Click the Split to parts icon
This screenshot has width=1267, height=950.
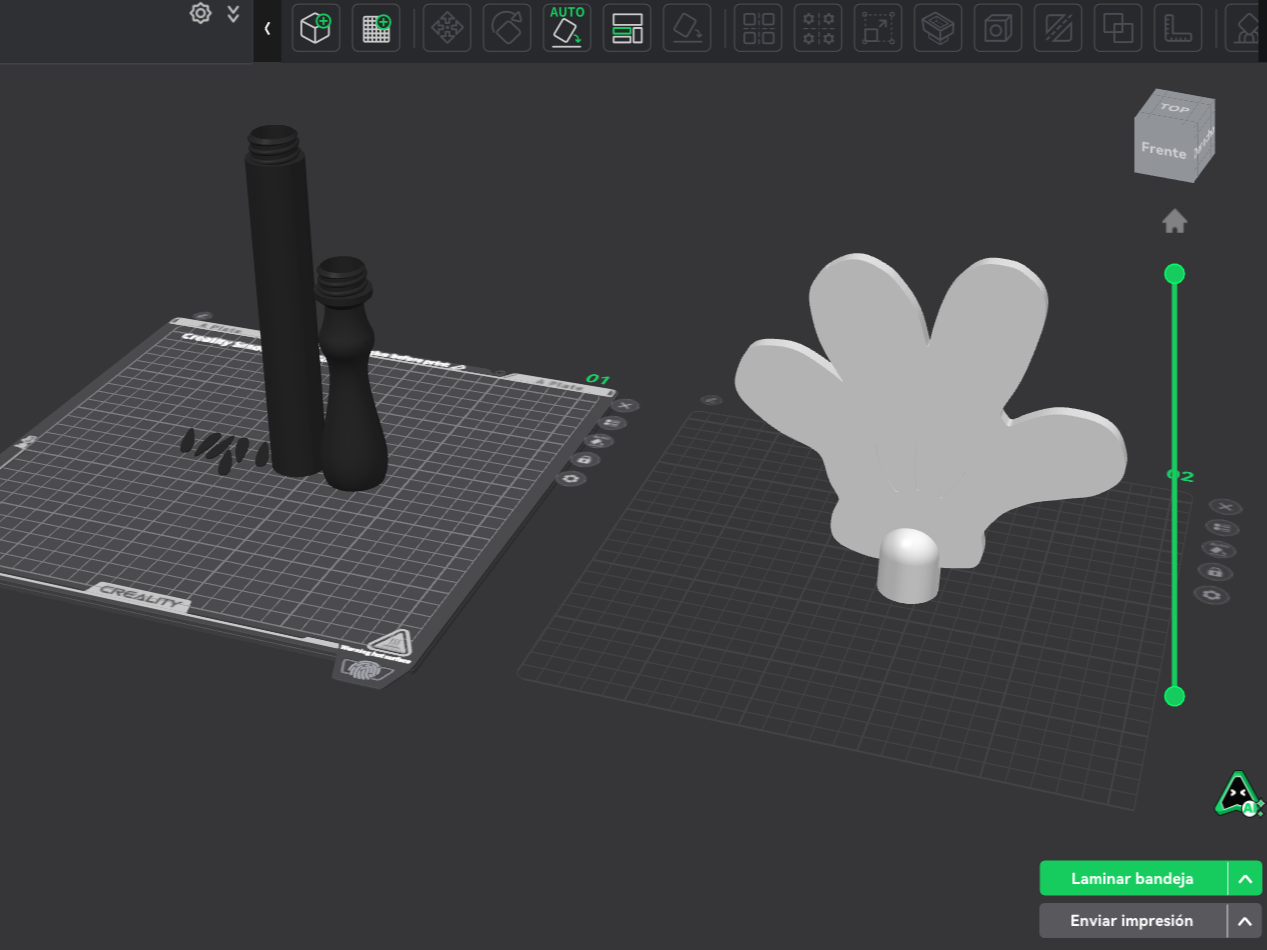pos(818,28)
